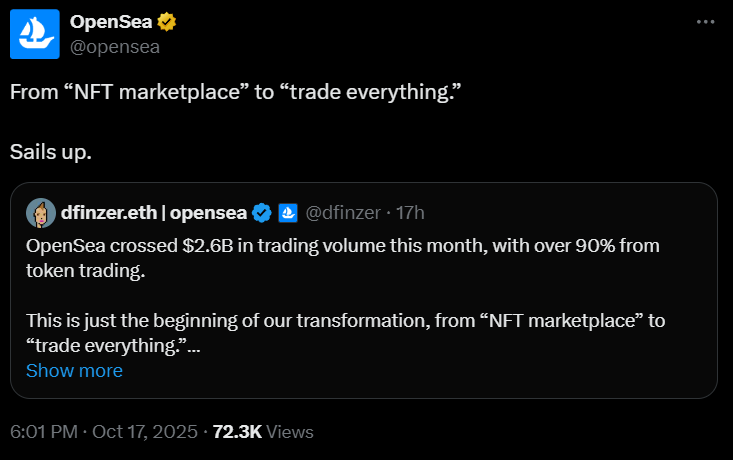The height and width of the screenshot is (460, 733).
Task: Click the @opensea handle
Action: click(115, 46)
